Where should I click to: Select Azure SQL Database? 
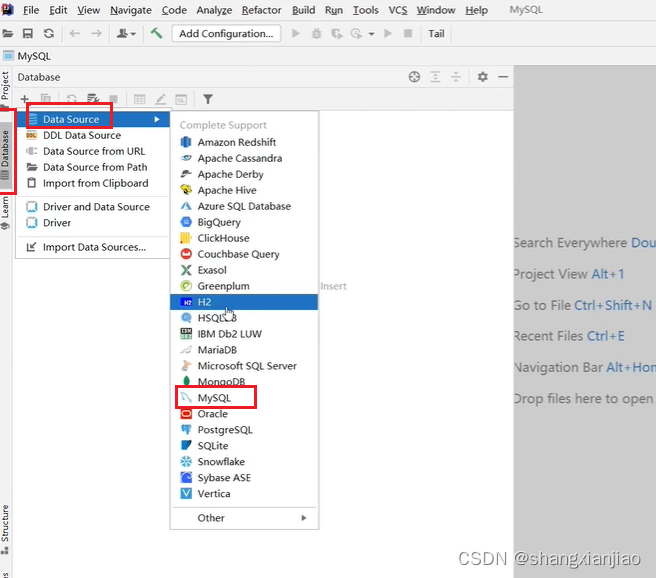pyautogui.click(x=244, y=206)
